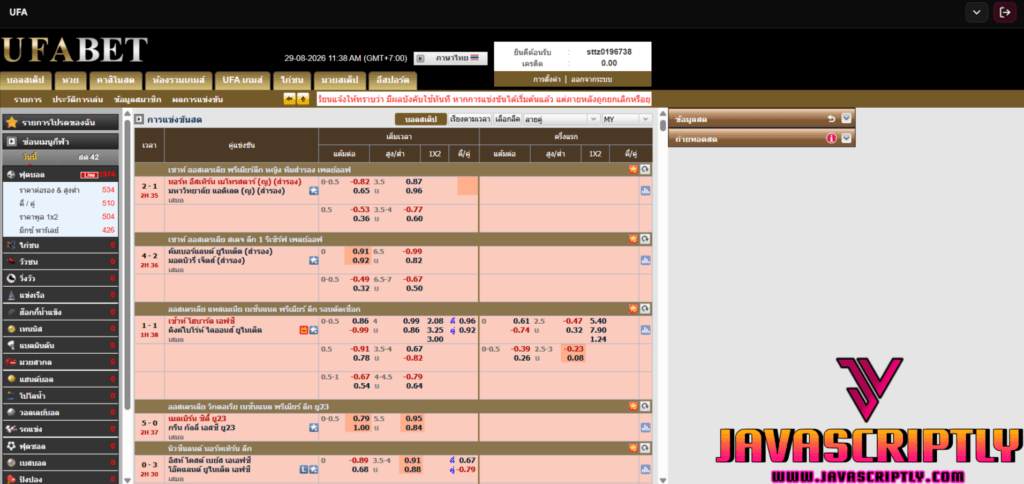Open the รายการ submenu link

point(27,100)
